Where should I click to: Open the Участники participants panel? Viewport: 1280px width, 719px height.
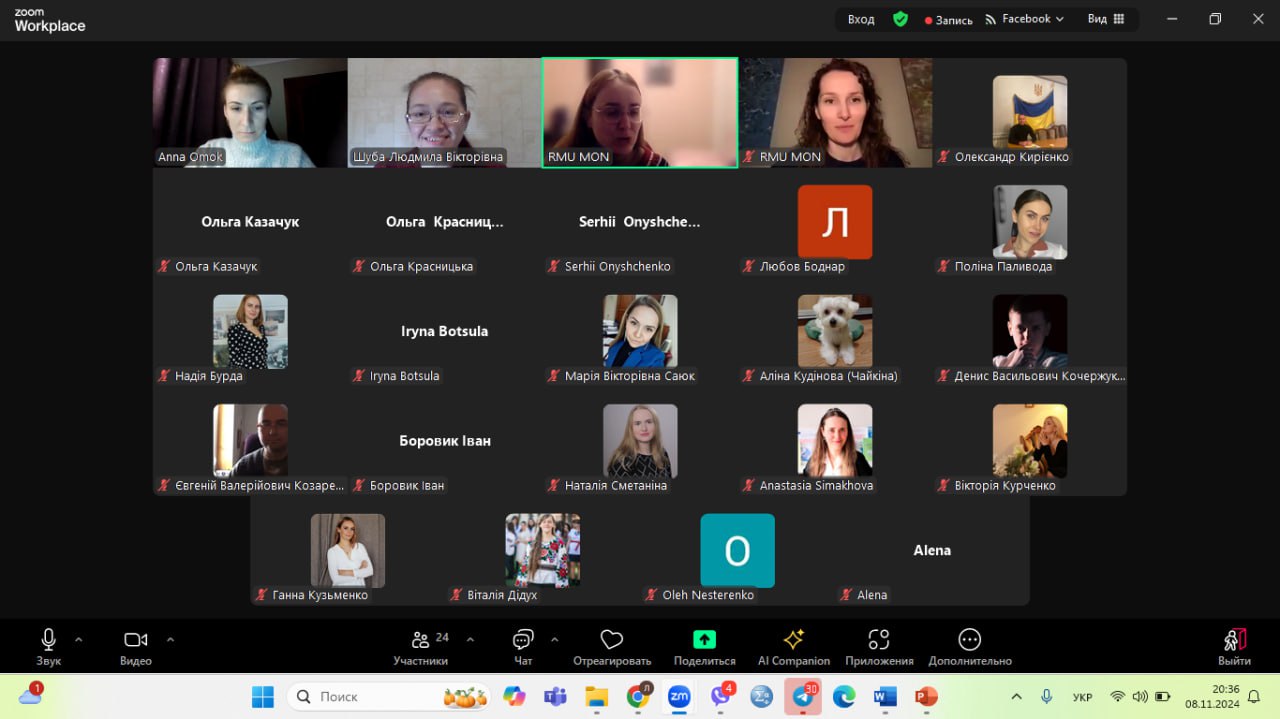(x=421, y=641)
